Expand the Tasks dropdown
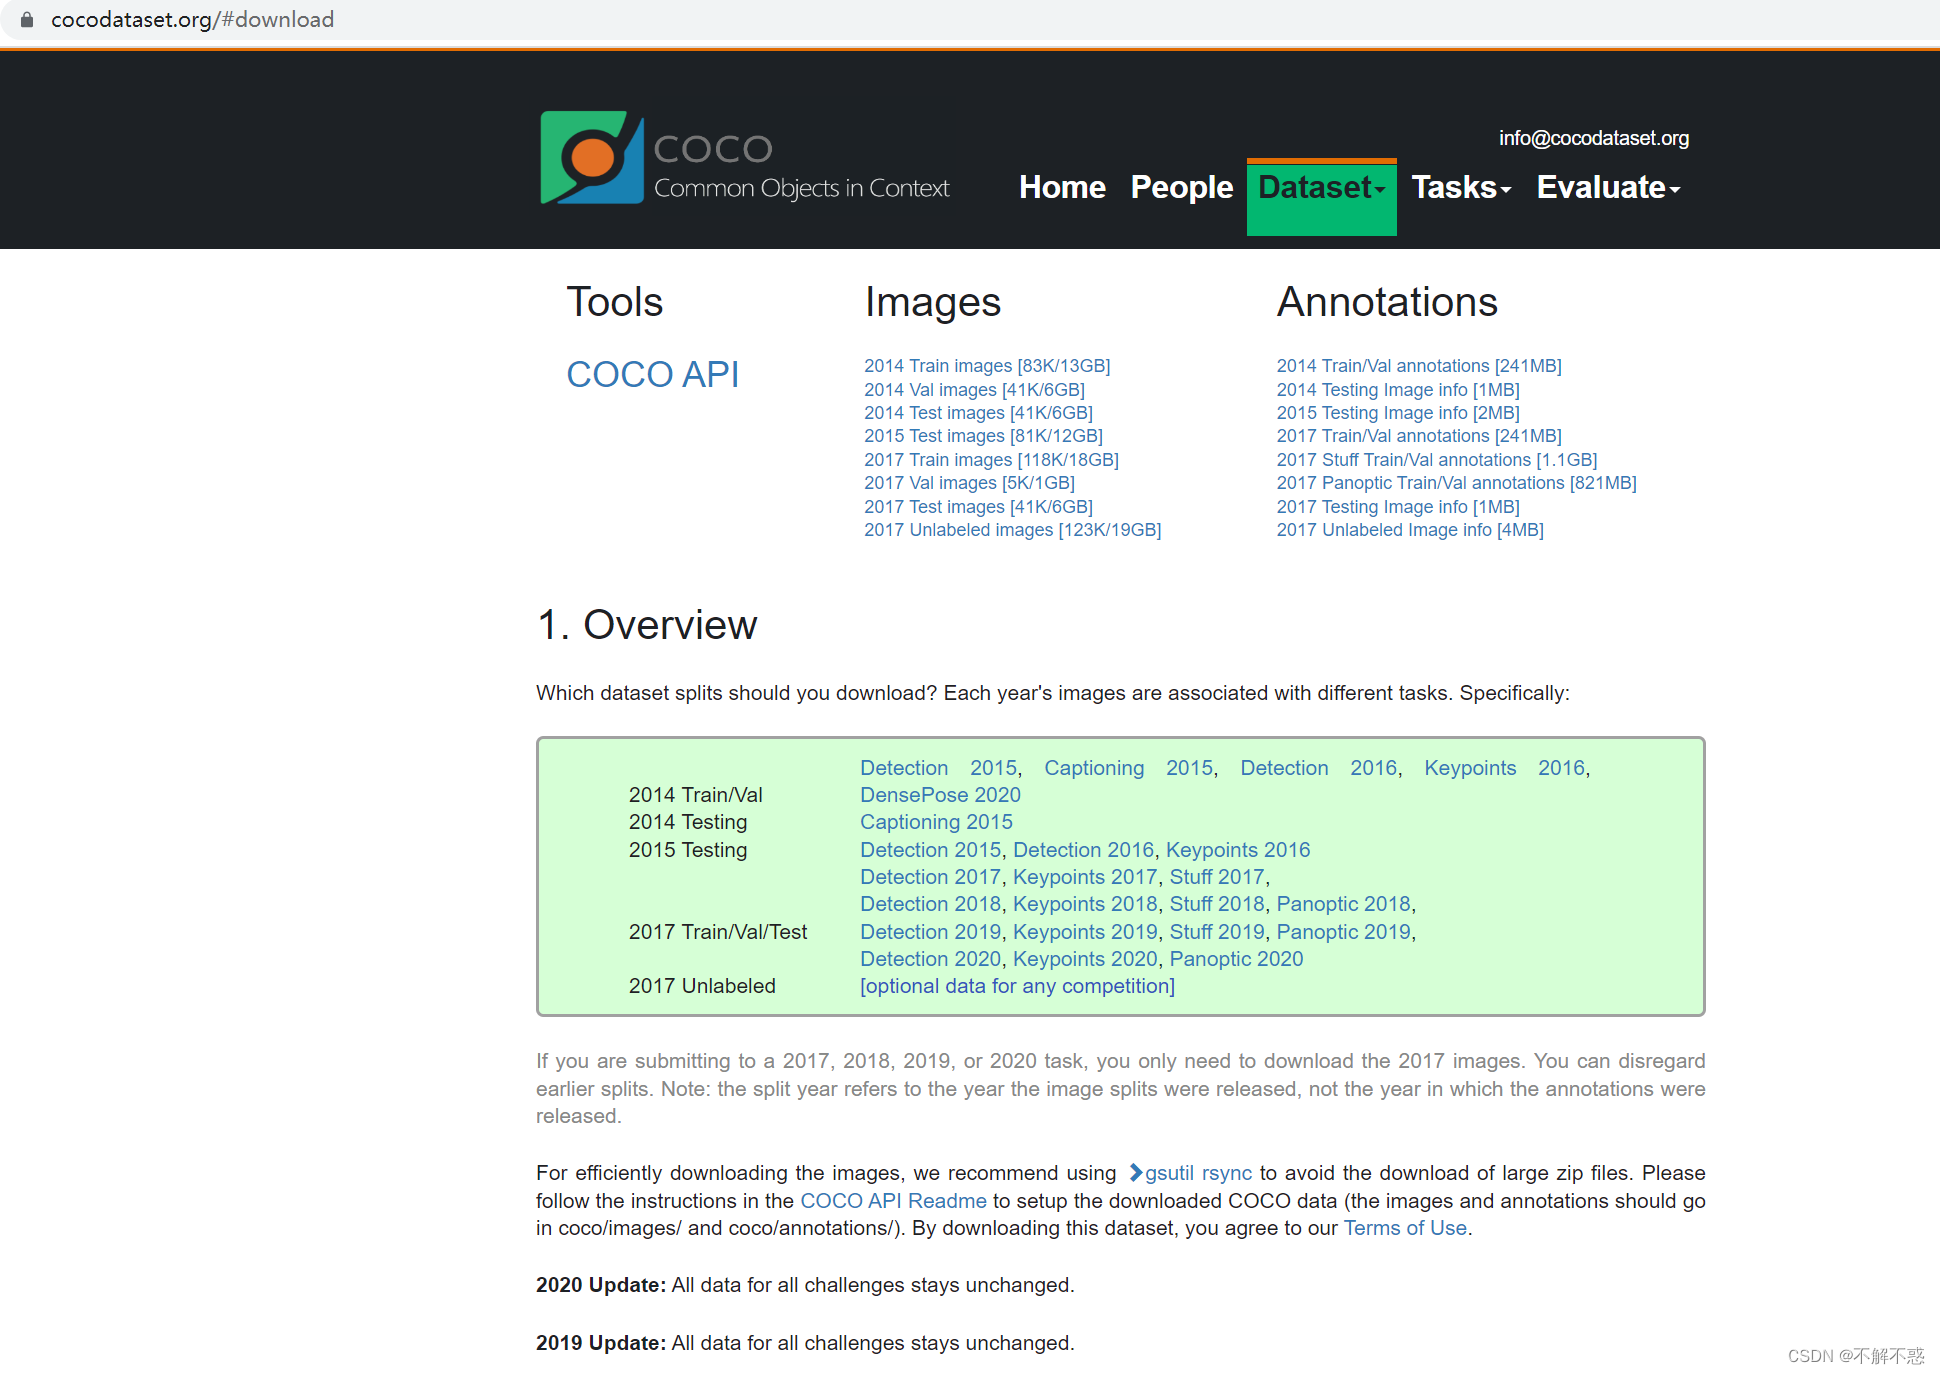Image resolution: width=1940 pixels, height=1374 pixels. point(1460,187)
